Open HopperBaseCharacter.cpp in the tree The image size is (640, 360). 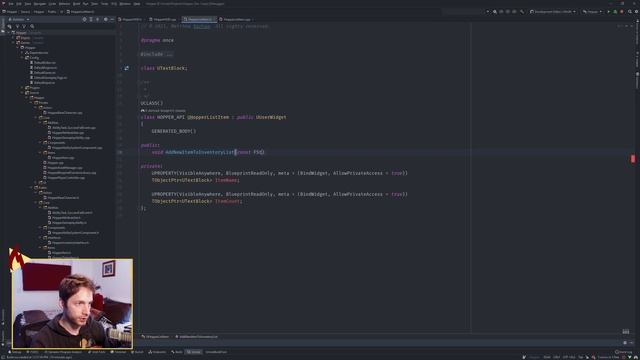click(x=63, y=113)
